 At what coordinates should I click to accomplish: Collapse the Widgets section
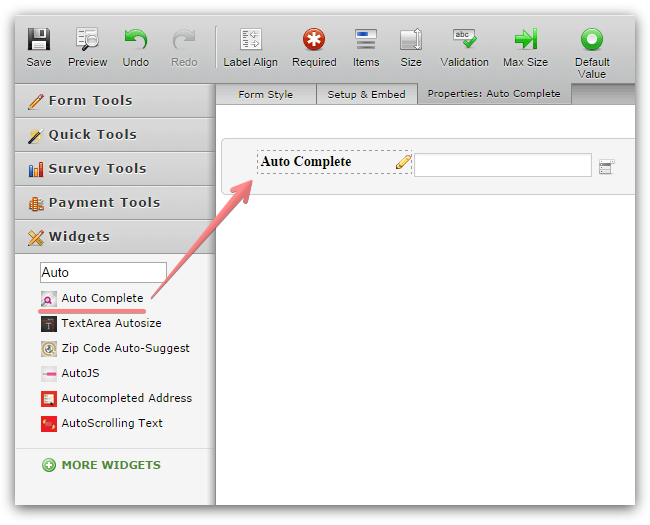tap(115, 237)
